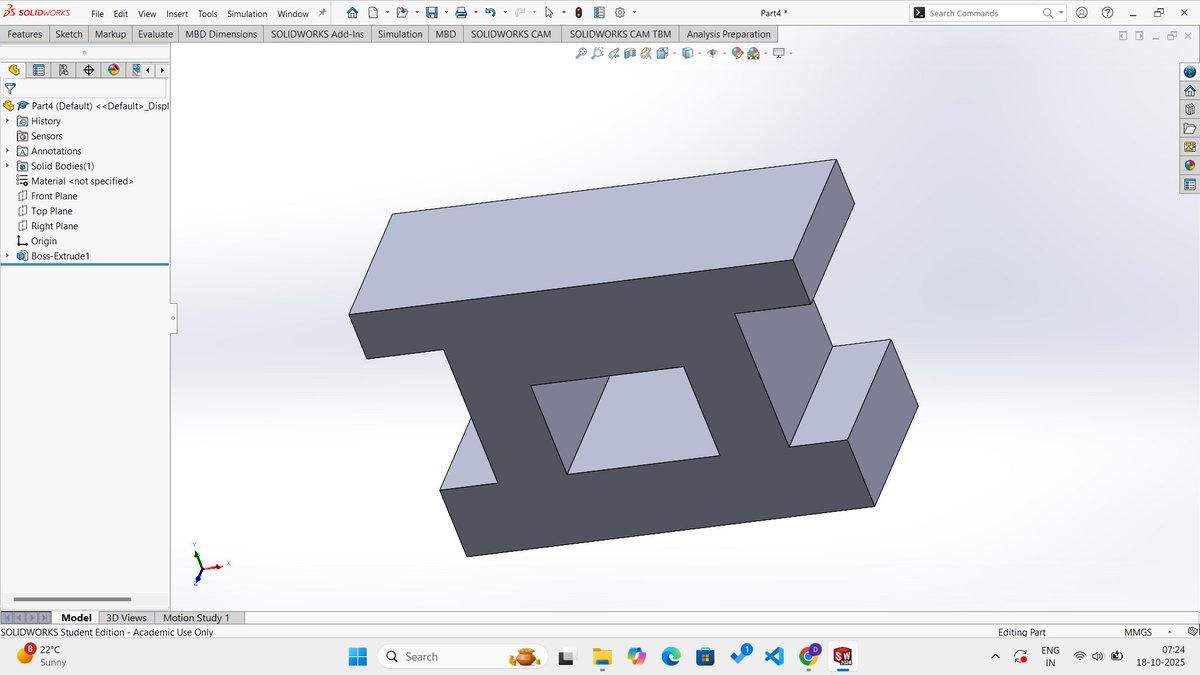Select Material <not specified> item
Image resolution: width=1200 pixels, height=675 pixels.
(x=82, y=181)
